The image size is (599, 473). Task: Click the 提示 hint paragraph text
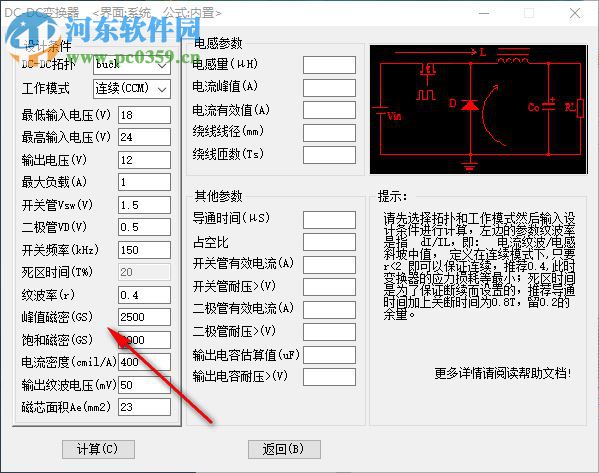[x=479, y=266]
